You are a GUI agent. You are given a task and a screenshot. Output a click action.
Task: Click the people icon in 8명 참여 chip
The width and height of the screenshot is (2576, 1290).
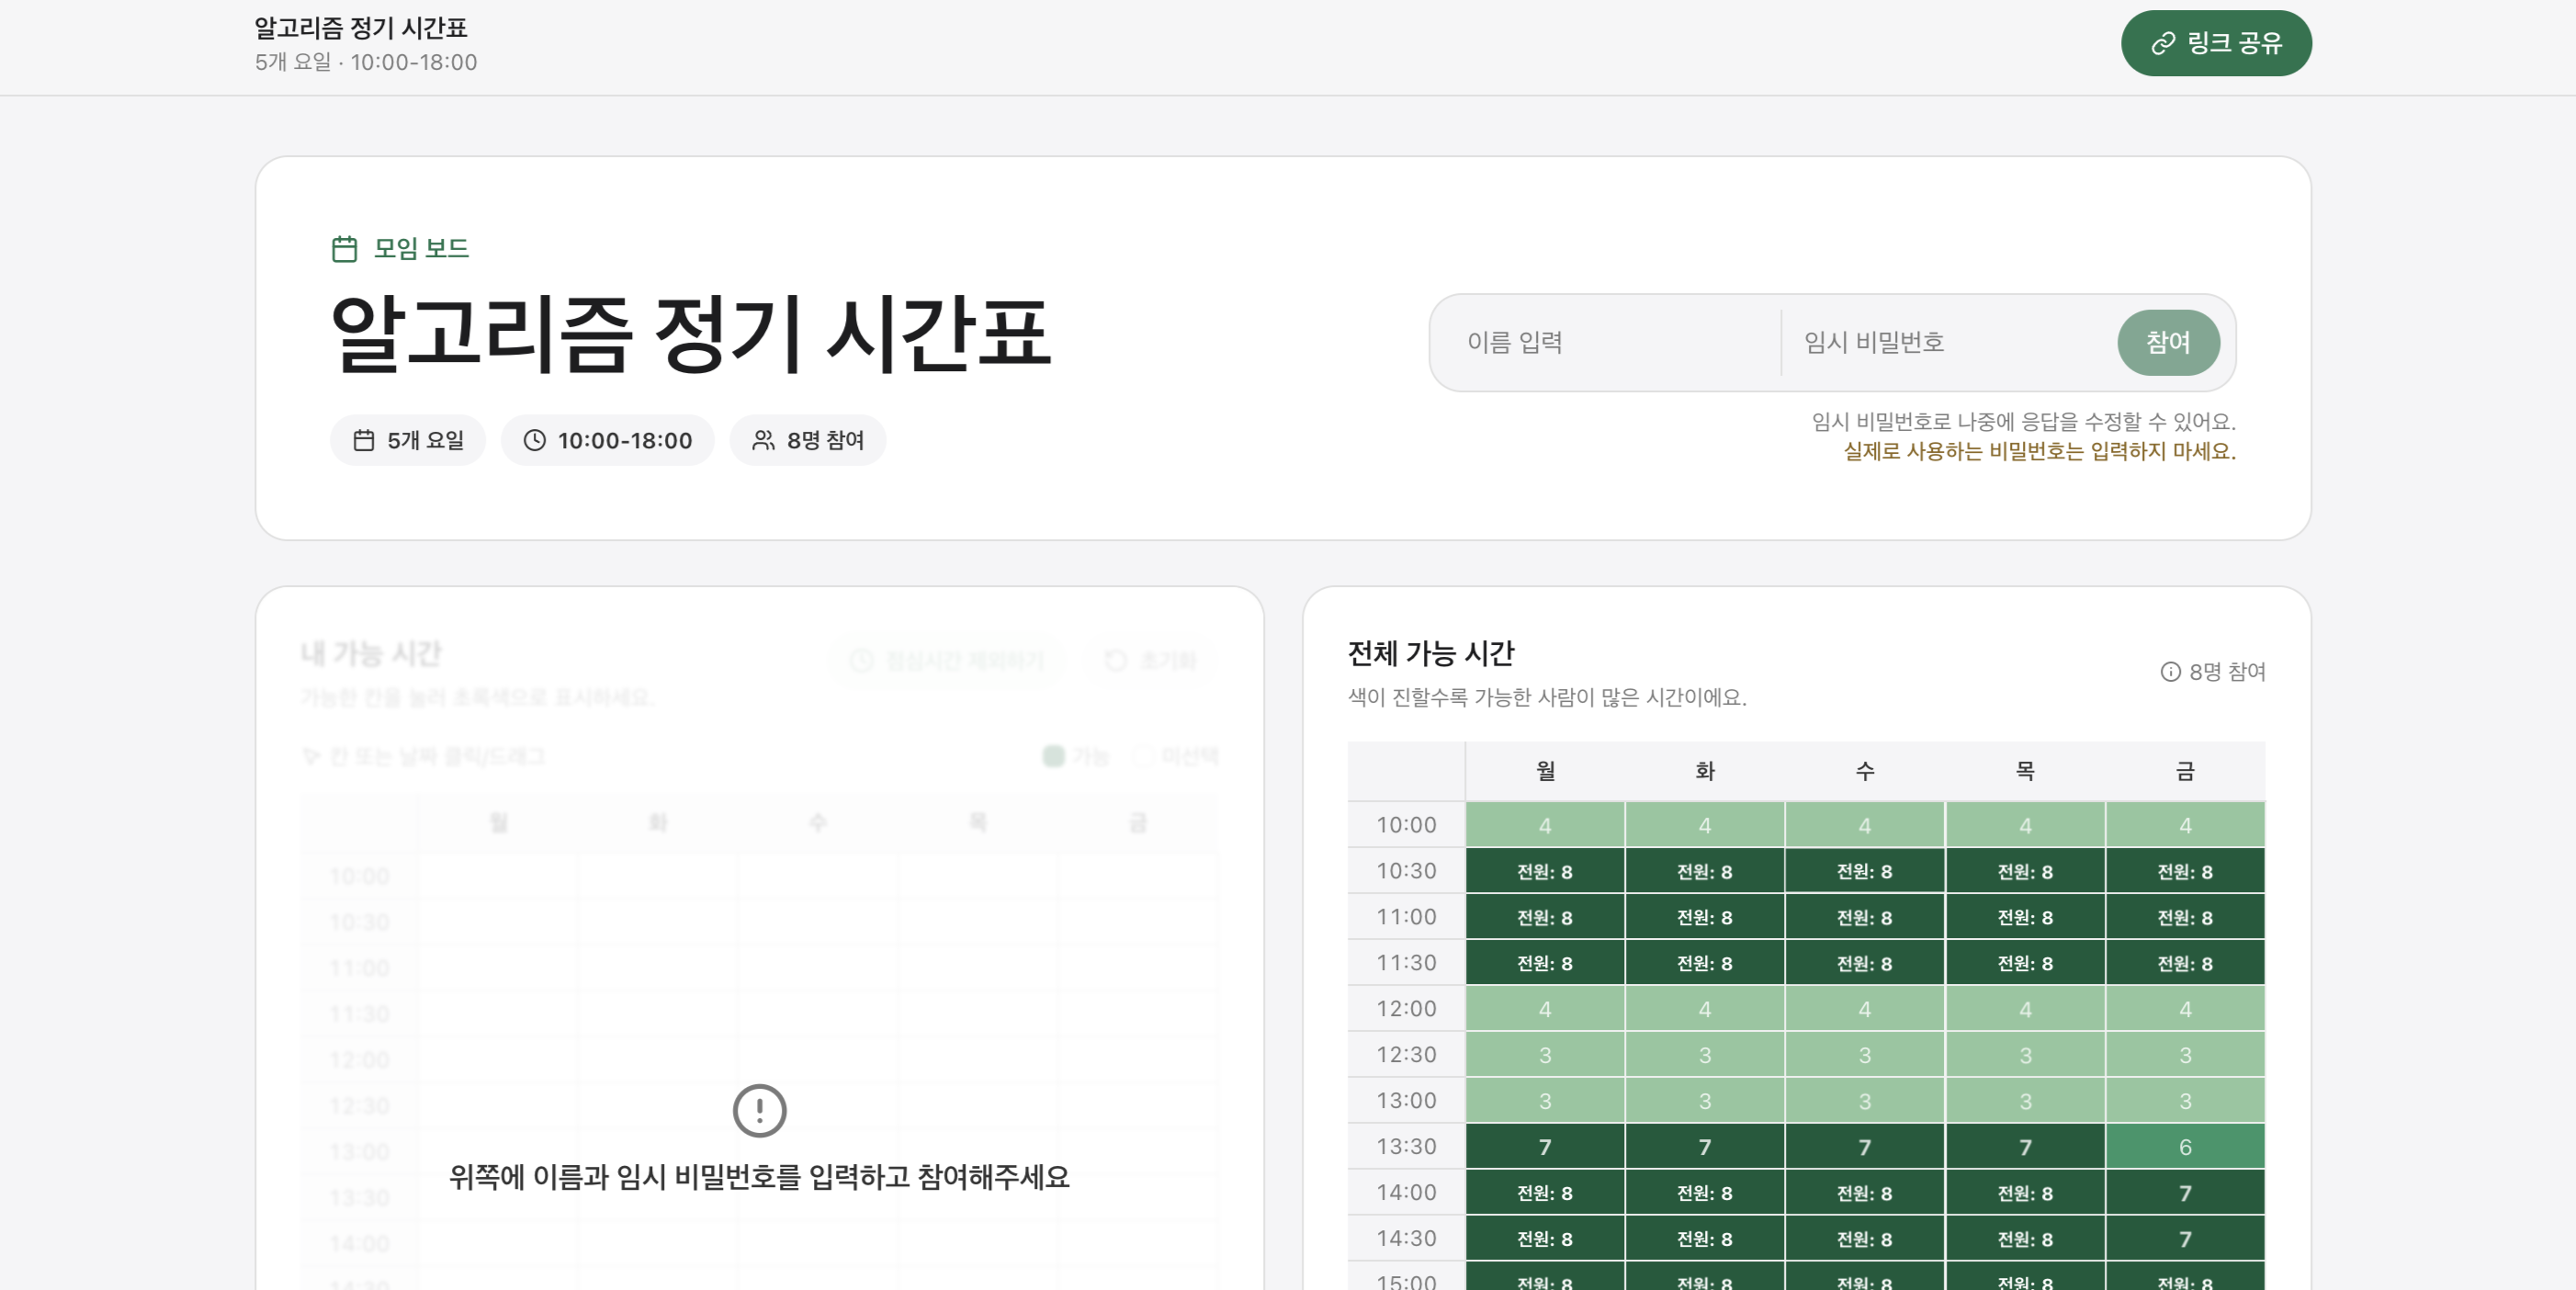tap(763, 440)
